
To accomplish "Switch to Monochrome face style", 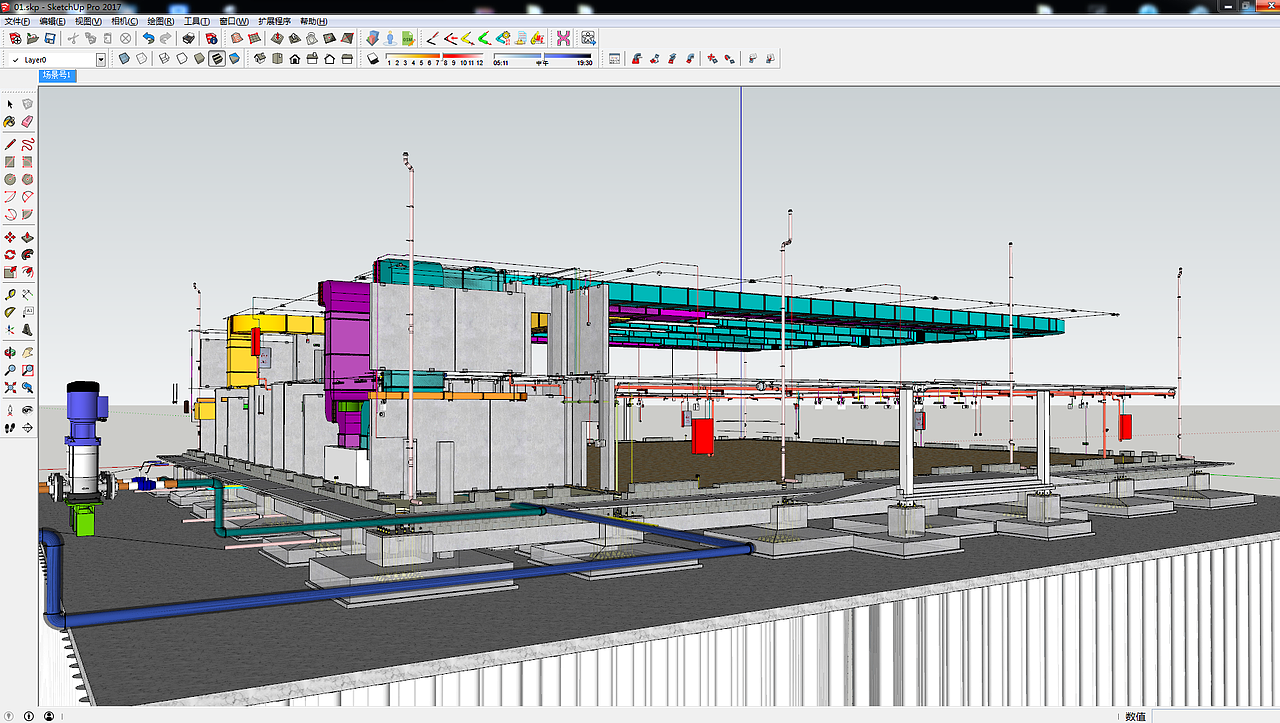I will [x=234, y=59].
